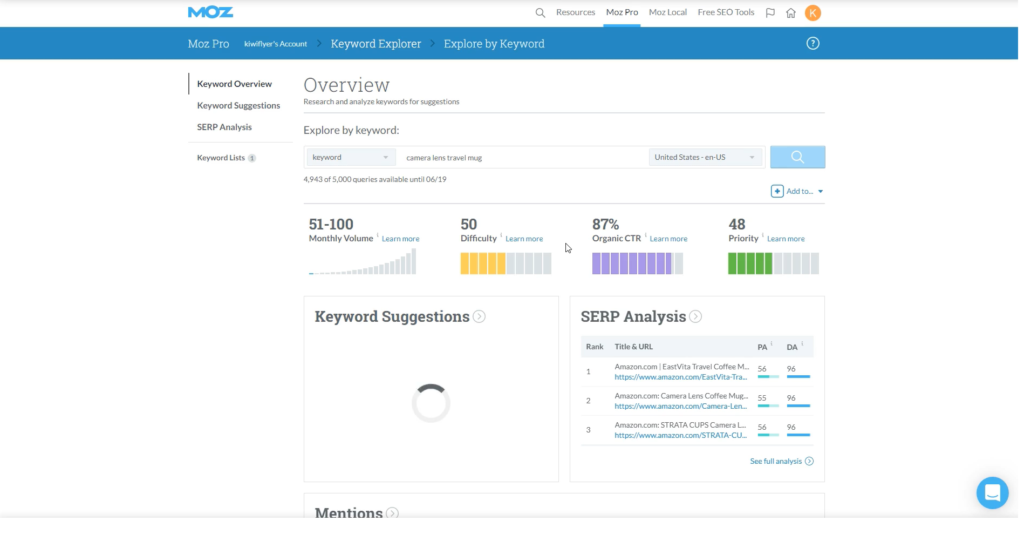Click the Keyword Suggestions heading
1024x541 pixels.
coord(392,316)
